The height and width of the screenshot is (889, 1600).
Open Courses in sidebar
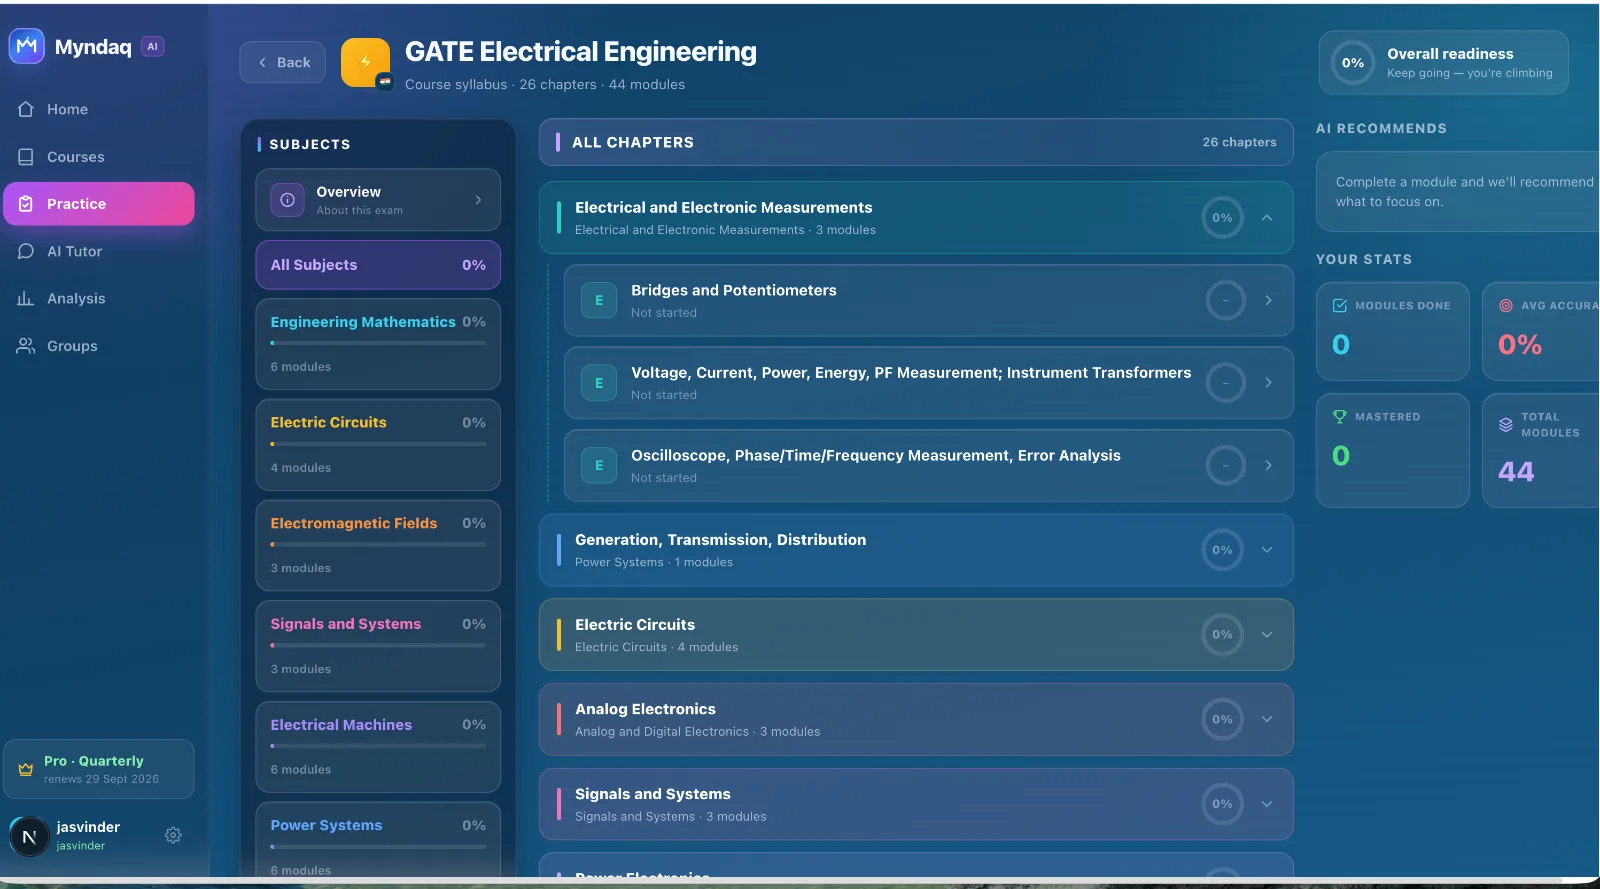point(98,157)
